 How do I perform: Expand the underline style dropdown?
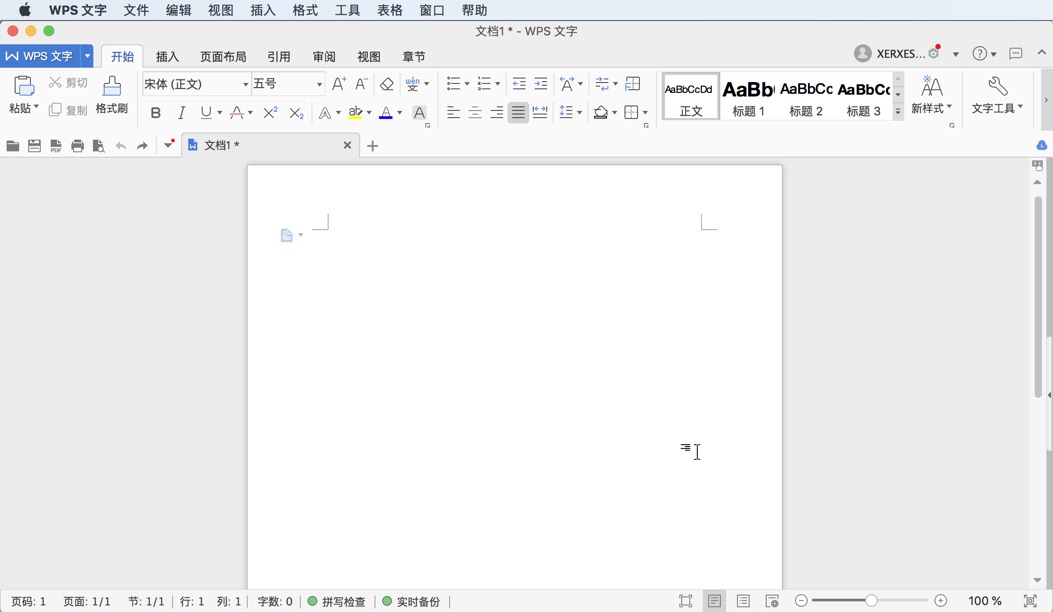218,112
